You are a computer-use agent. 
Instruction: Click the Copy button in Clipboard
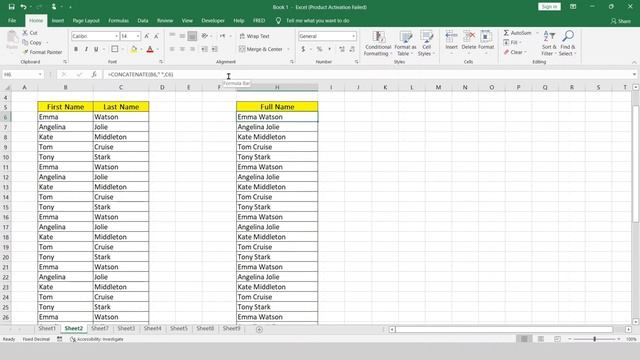[32, 42]
